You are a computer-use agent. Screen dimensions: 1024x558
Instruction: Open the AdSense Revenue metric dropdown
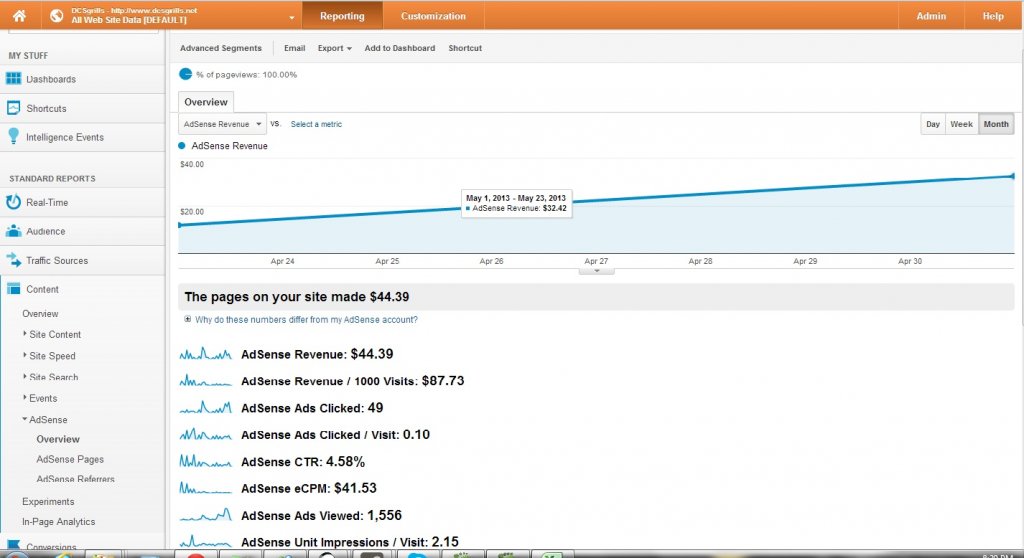[x=221, y=123]
